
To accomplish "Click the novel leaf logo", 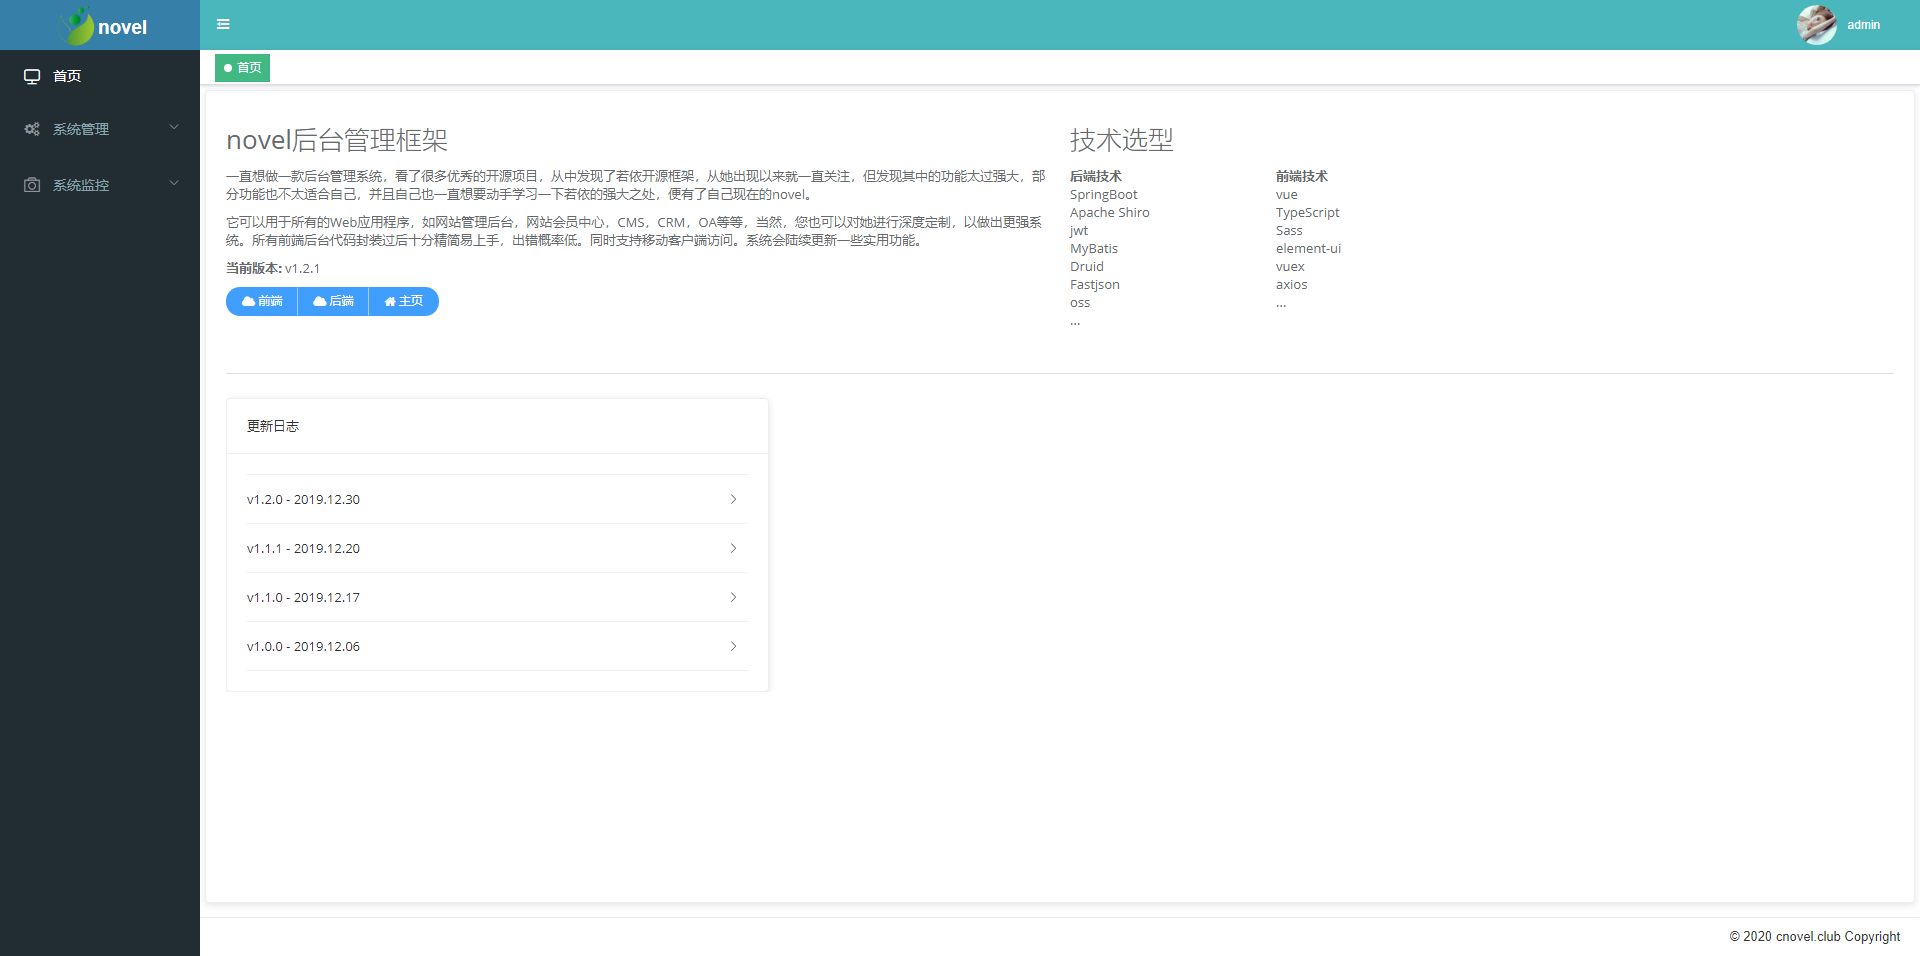I will coord(77,26).
